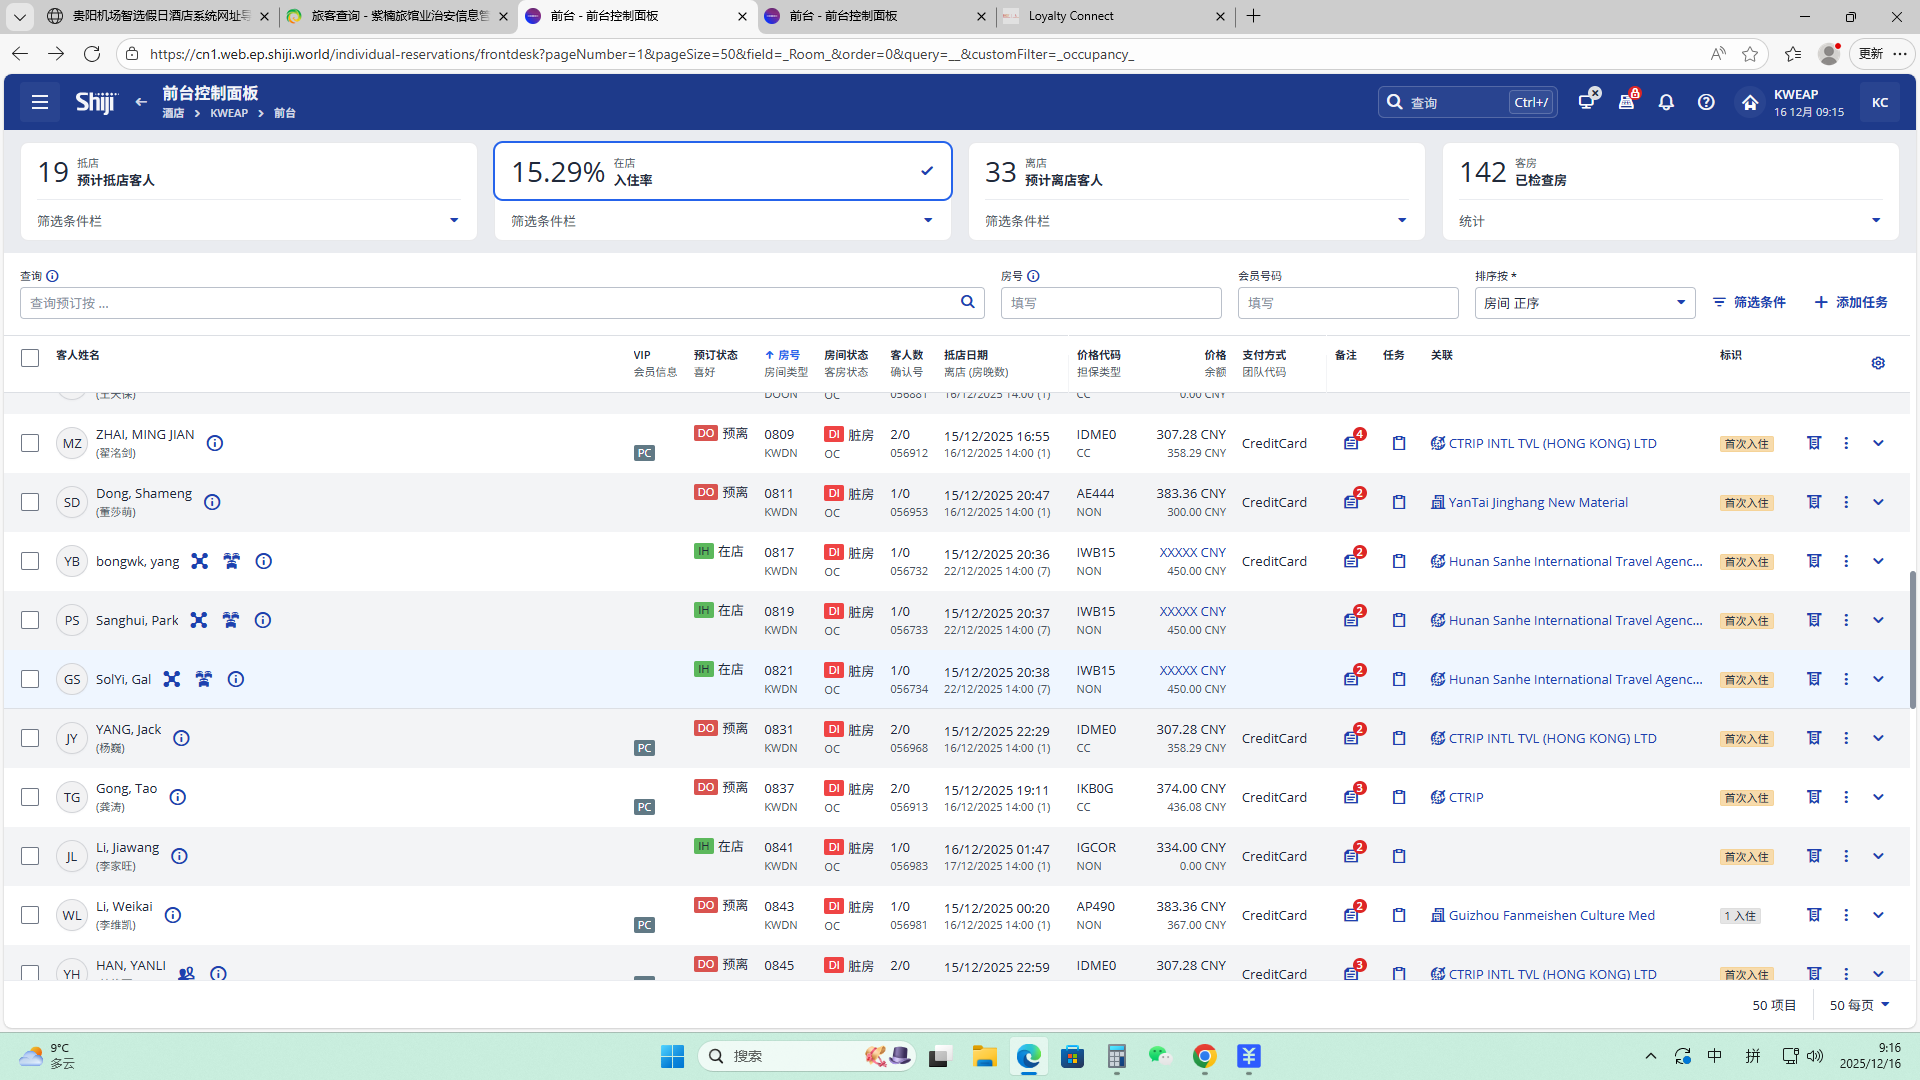This screenshot has width=1920, height=1080.
Task: Open billing icon for Gong, Tao row
Action: click(1813, 797)
